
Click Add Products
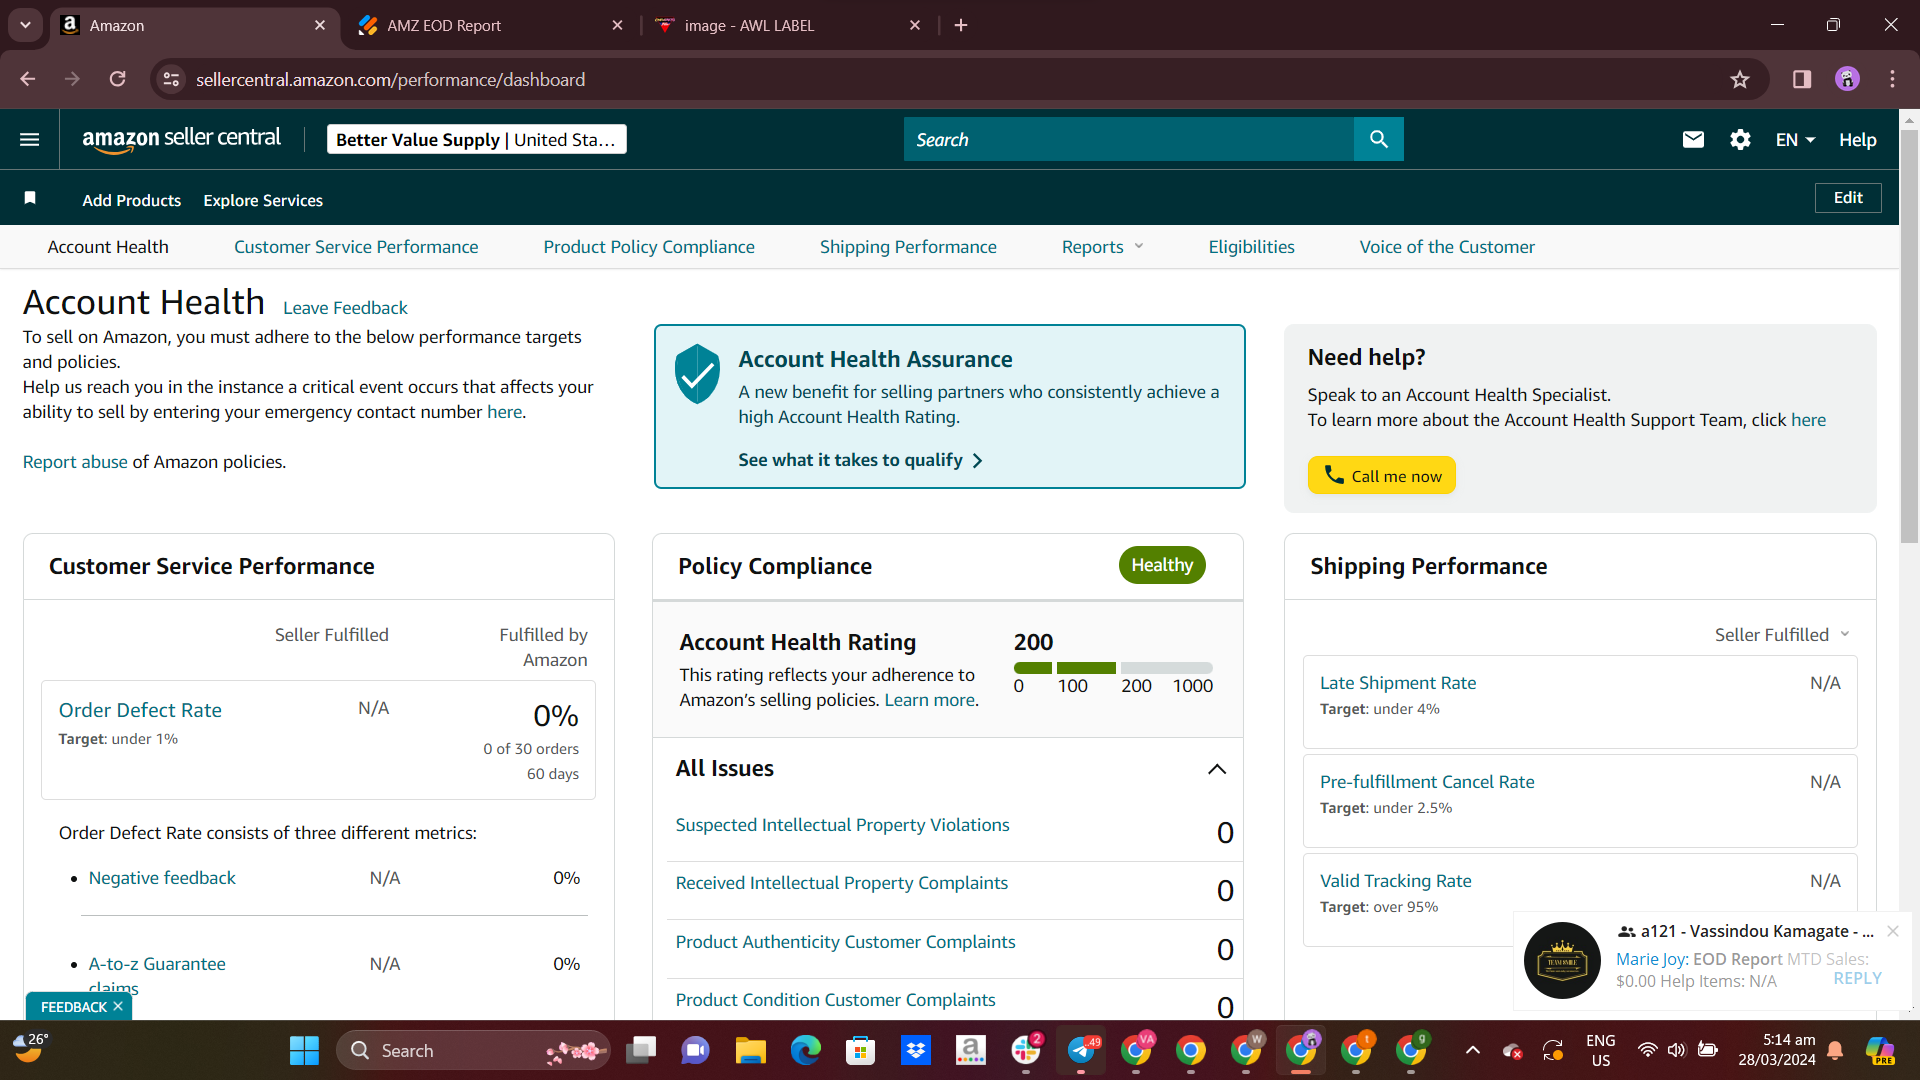[x=132, y=200]
